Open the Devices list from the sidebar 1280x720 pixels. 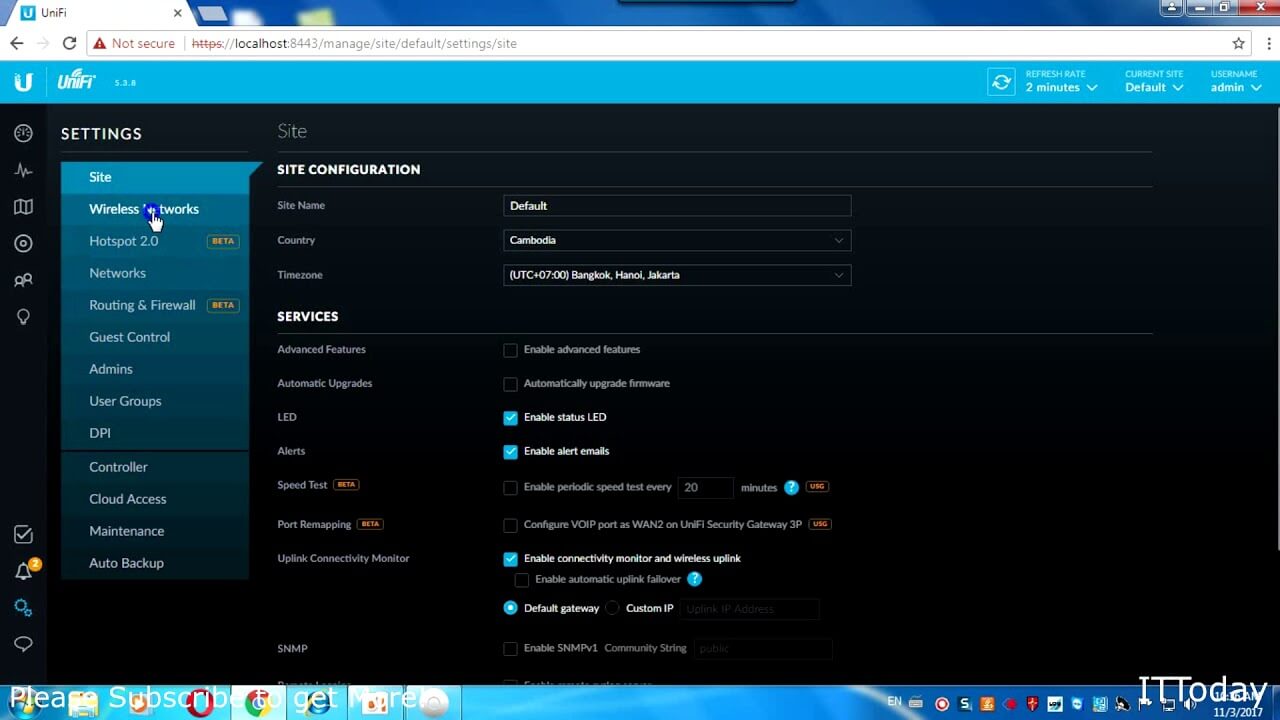23,243
